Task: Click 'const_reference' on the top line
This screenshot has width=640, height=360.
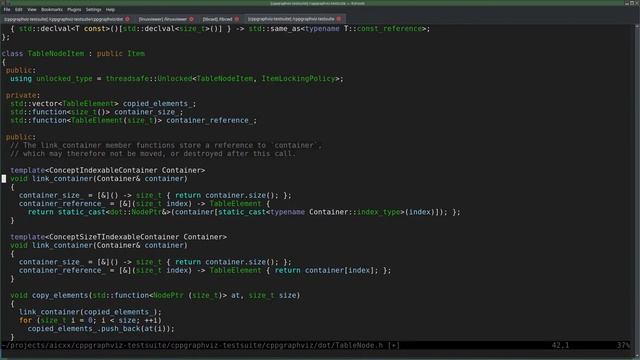Action: click(389, 29)
